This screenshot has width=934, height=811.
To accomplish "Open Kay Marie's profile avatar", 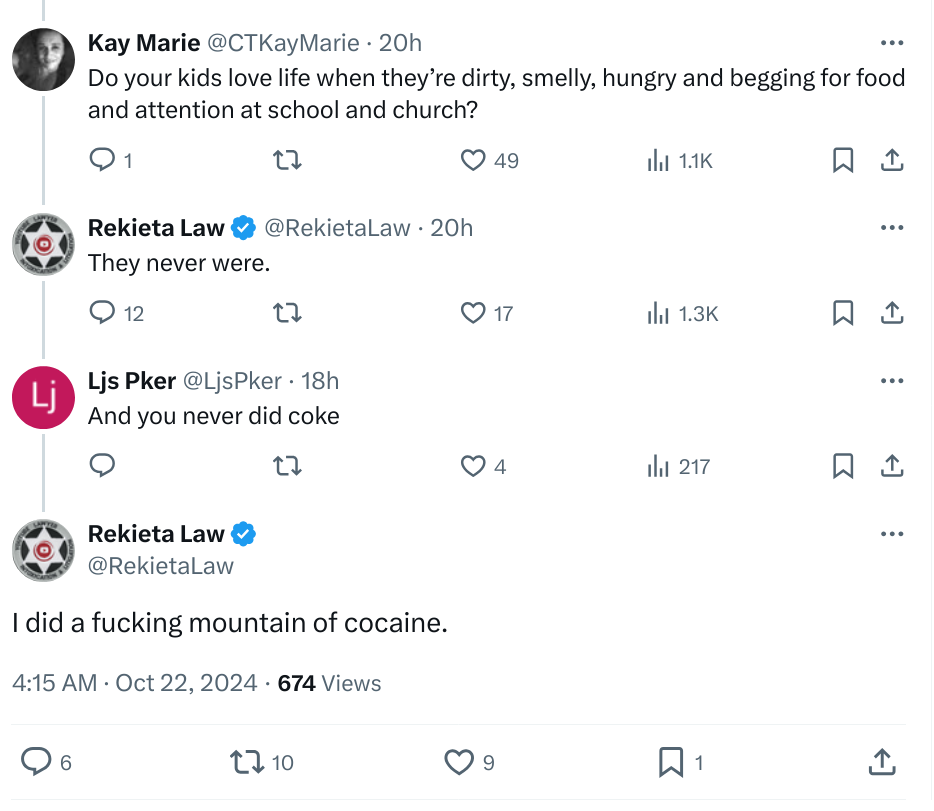I will click(43, 60).
